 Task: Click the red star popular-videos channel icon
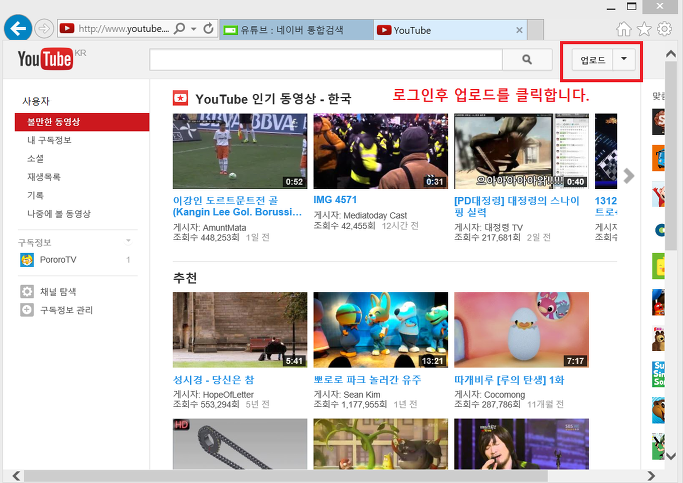(x=180, y=98)
